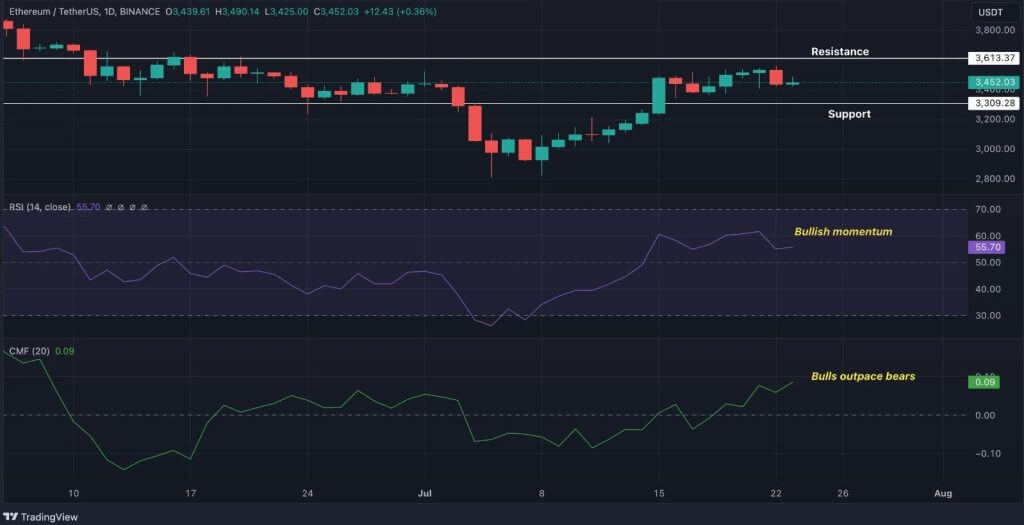The width and height of the screenshot is (1024, 525).
Task: Click the purple 55.70 RSI axis tag
Action: 987,247
